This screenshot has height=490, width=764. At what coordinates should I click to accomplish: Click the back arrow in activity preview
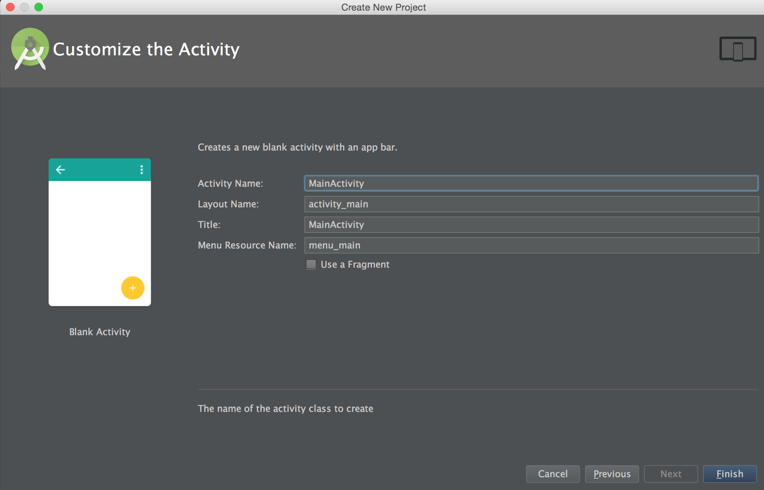click(60, 170)
